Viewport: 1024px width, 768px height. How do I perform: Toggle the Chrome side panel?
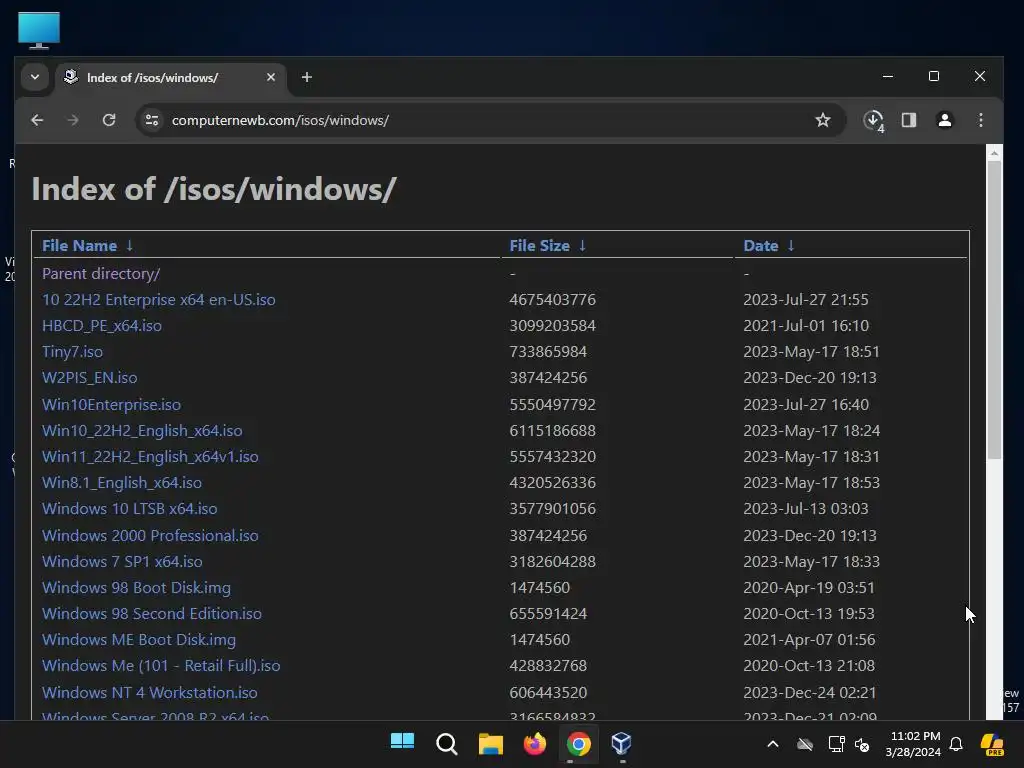pyautogui.click(x=909, y=120)
